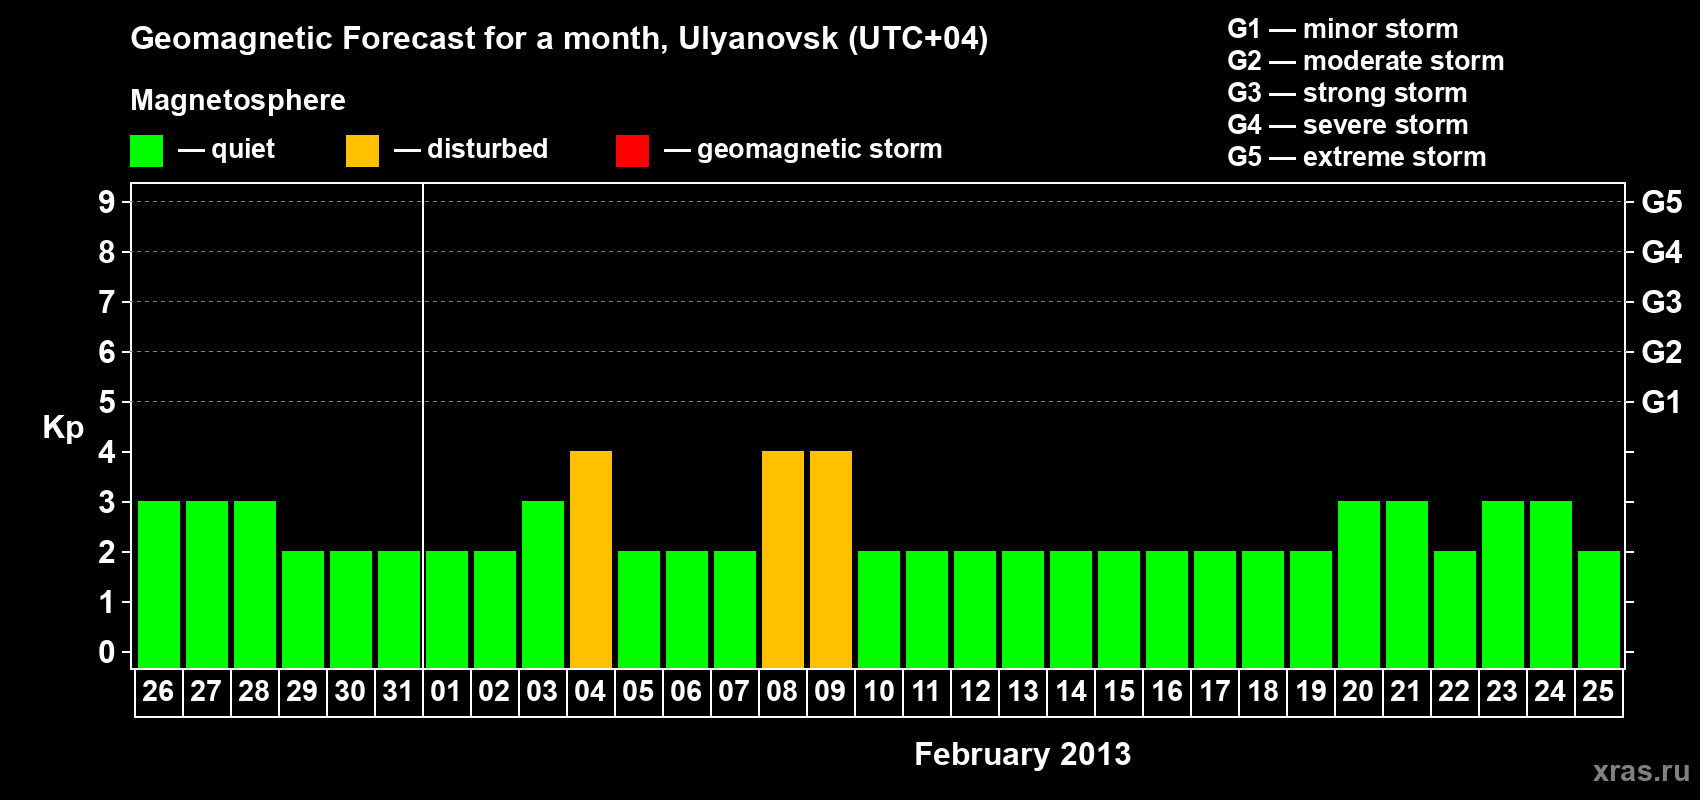The image size is (1700, 800).
Task: Click the green bar for day 25
Action: tap(1599, 610)
